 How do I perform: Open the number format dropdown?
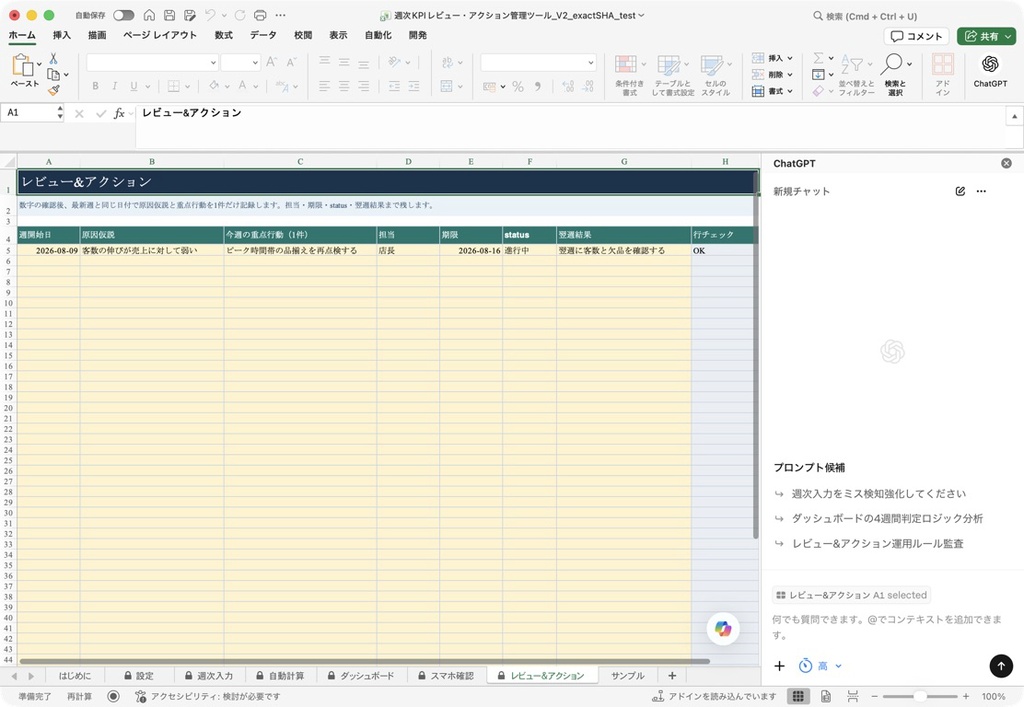[590, 63]
